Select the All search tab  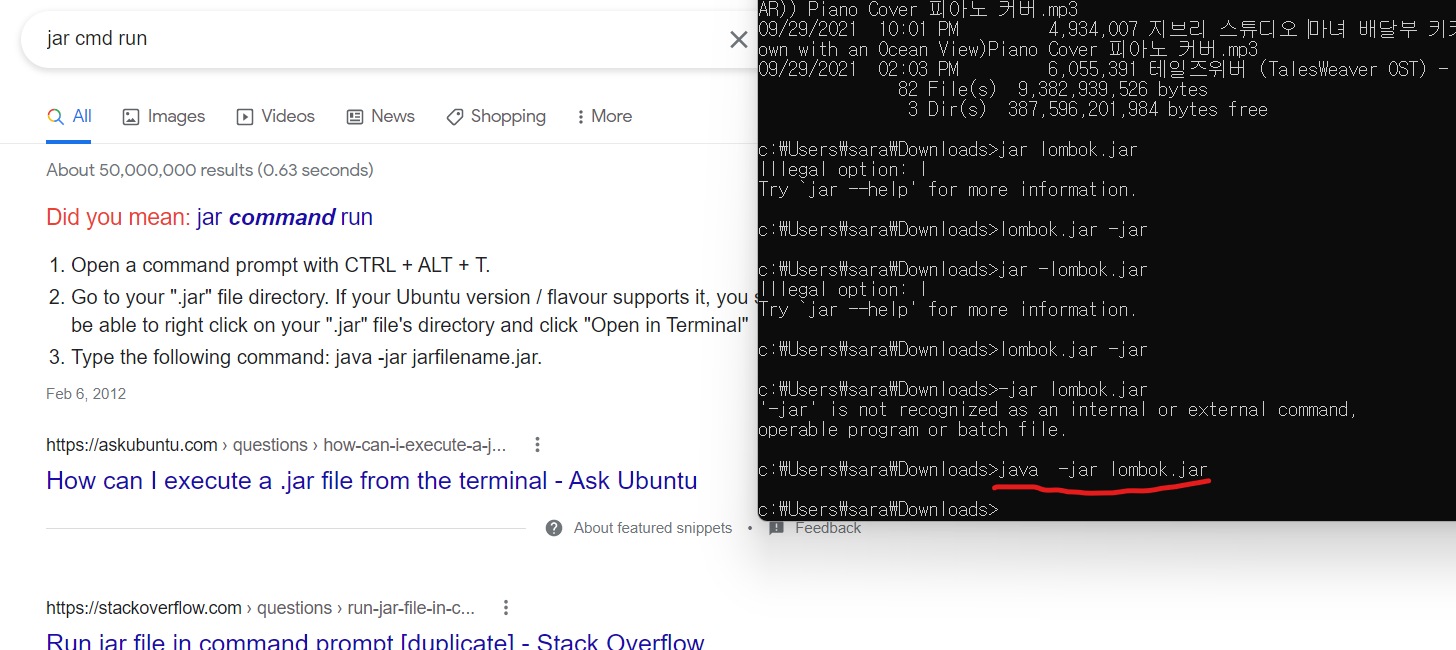[x=69, y=116]
